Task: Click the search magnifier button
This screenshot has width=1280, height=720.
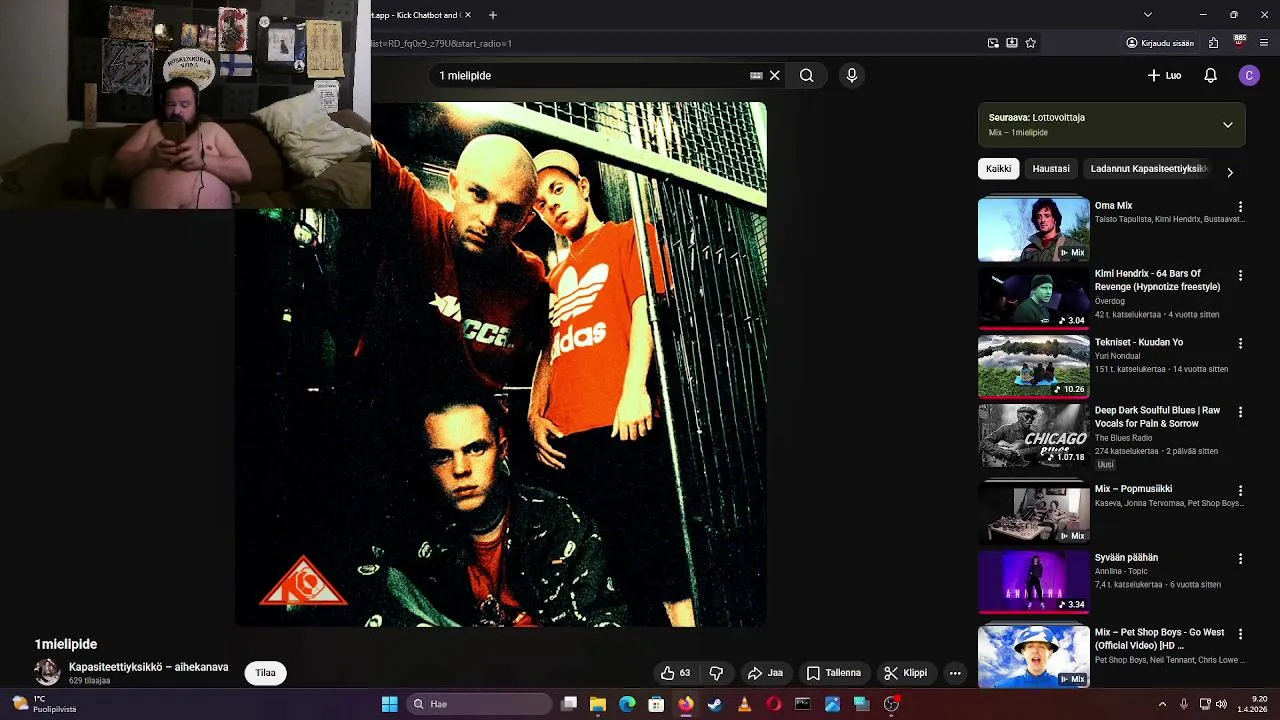Action: [x=806, y=75]
